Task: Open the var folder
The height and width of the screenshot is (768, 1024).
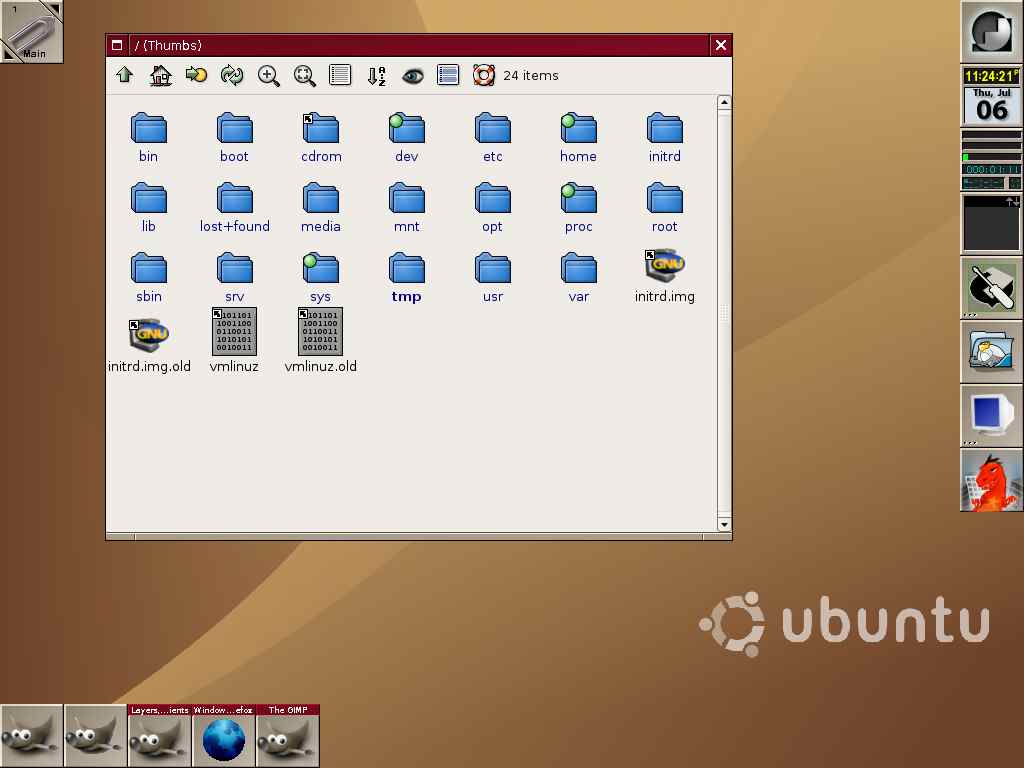Action: click(x=578, y=278)
